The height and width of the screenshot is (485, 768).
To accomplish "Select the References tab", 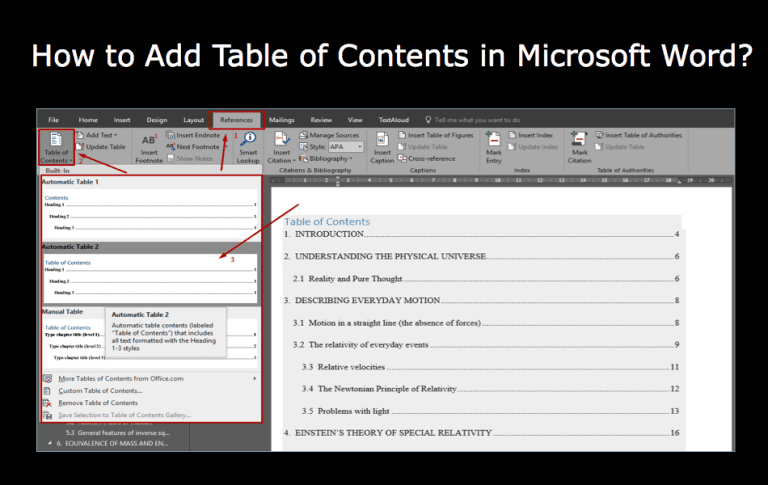I will 237,120.
